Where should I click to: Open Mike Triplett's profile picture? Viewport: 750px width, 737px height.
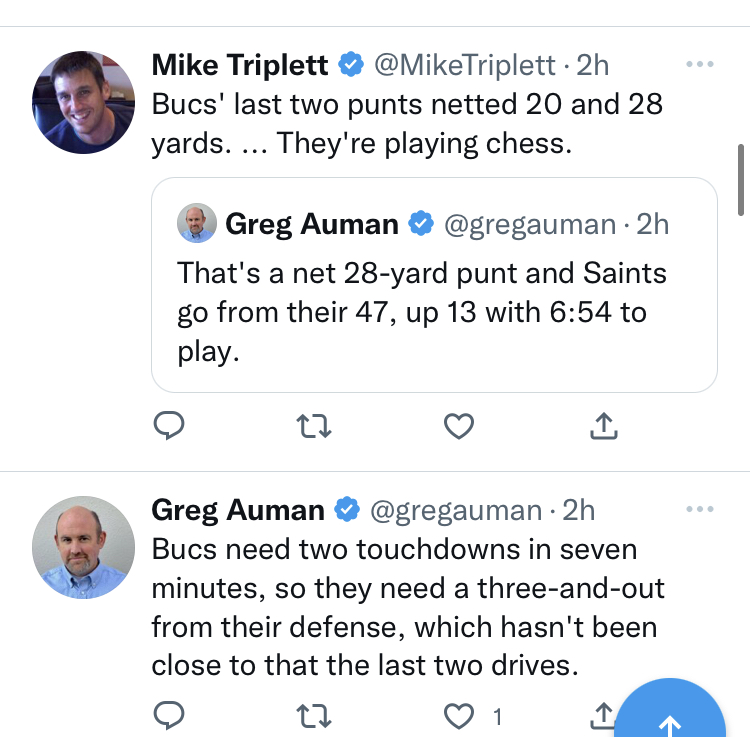[x=83, y=103]
